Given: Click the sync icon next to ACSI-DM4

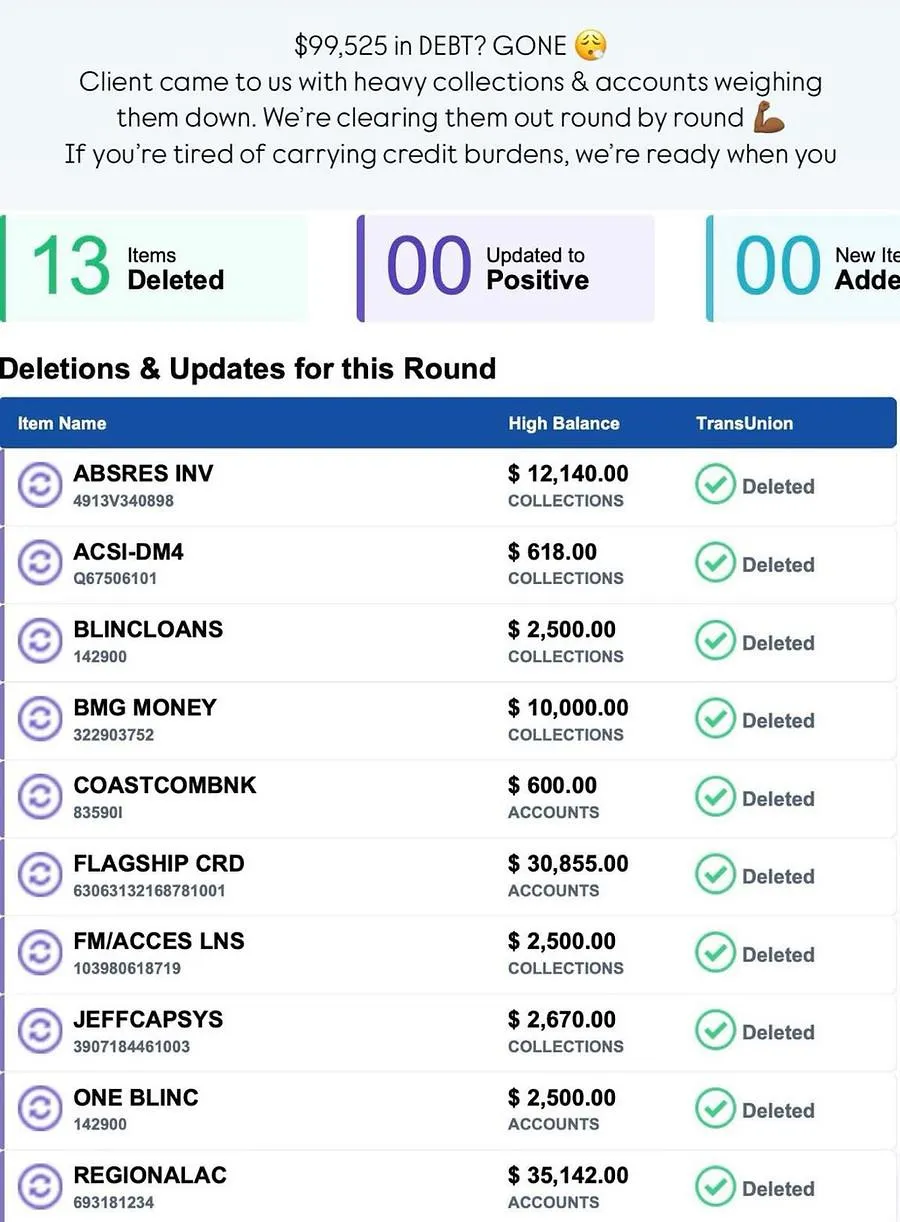Looking at the screenshot, I should pyautogui.click(x=38, y=563).
